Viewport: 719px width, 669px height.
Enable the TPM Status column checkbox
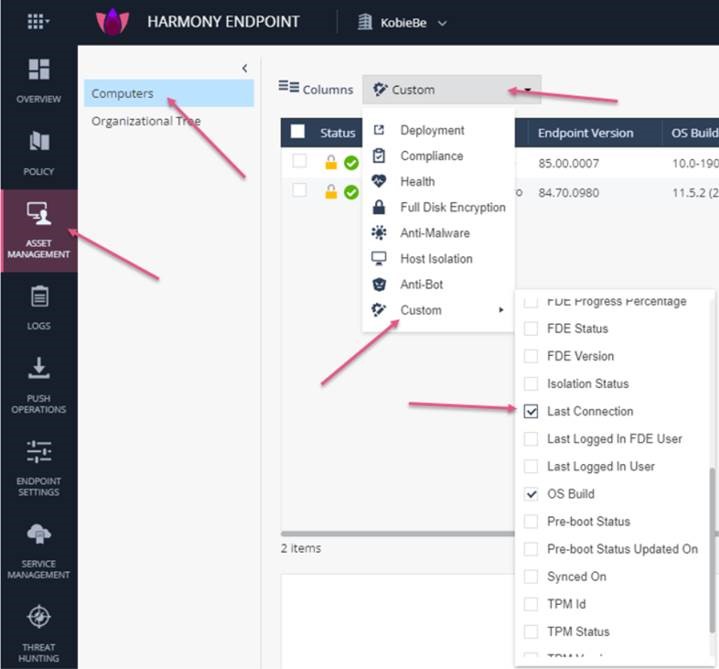point(531,631)
